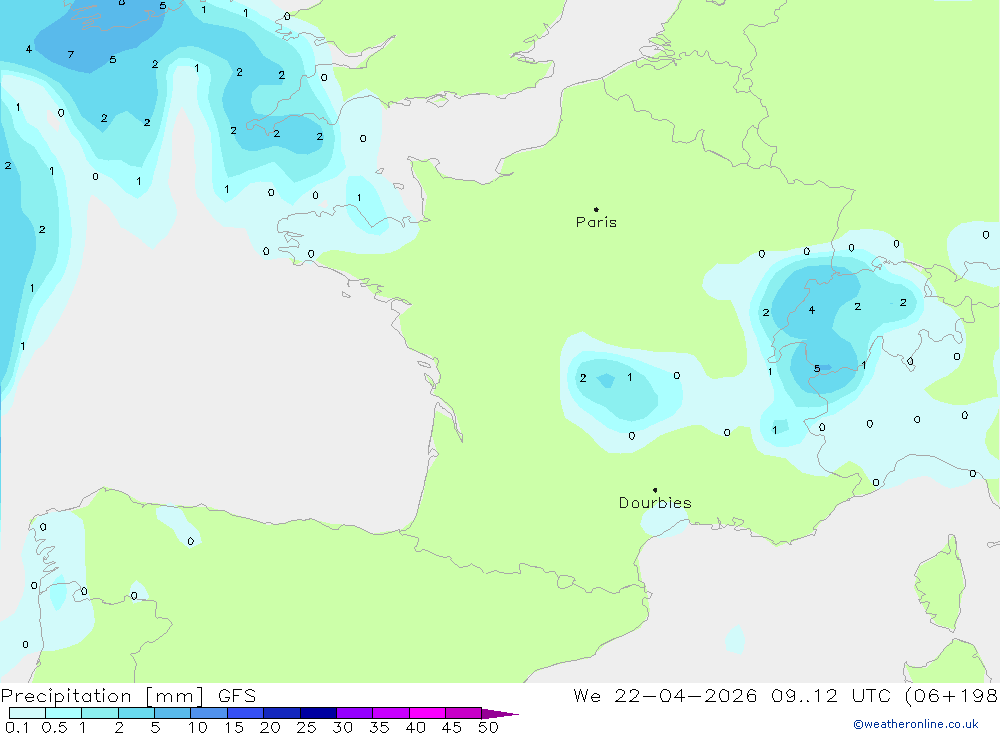Screen dimensions: 1000x733
Task: Click the legend value '20'
Action: click(270, 727)
